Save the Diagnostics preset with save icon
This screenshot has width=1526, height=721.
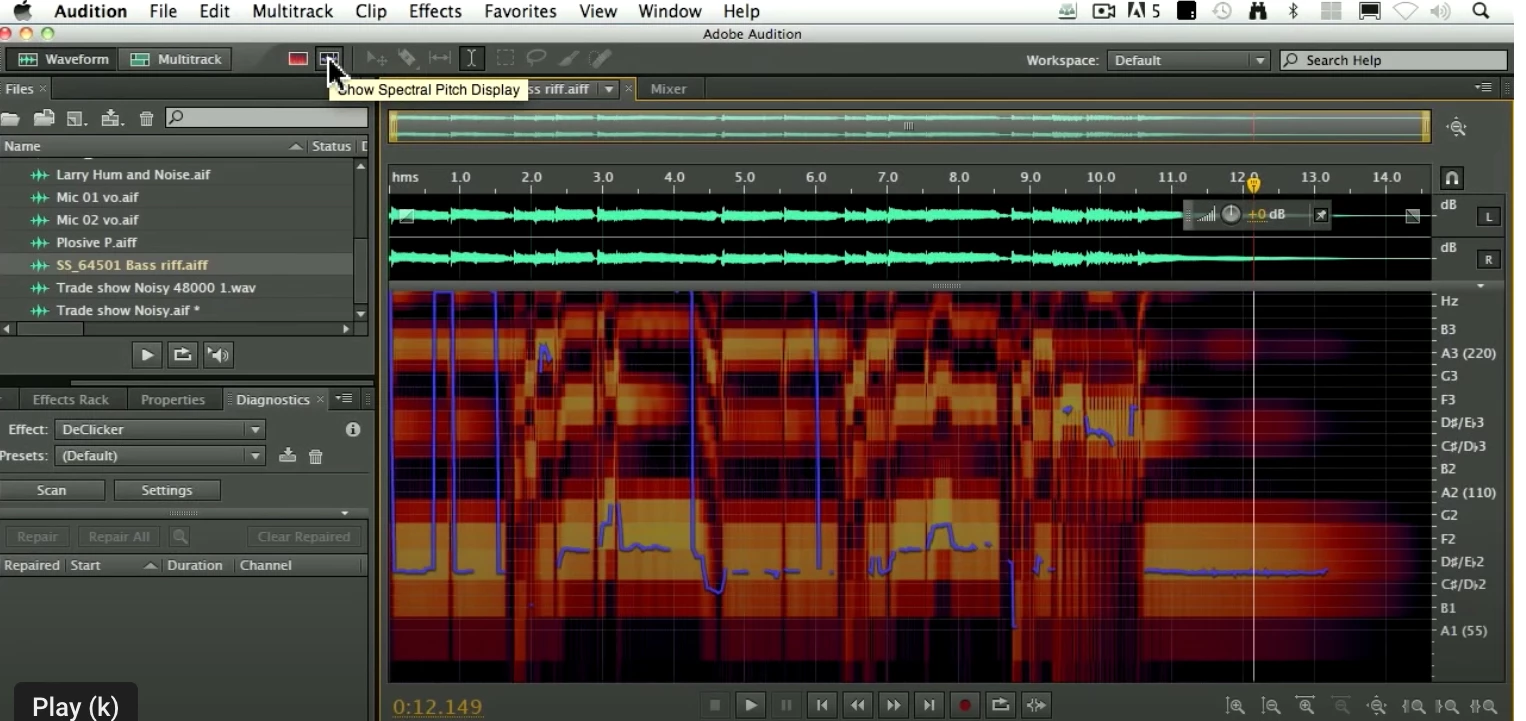287,456
